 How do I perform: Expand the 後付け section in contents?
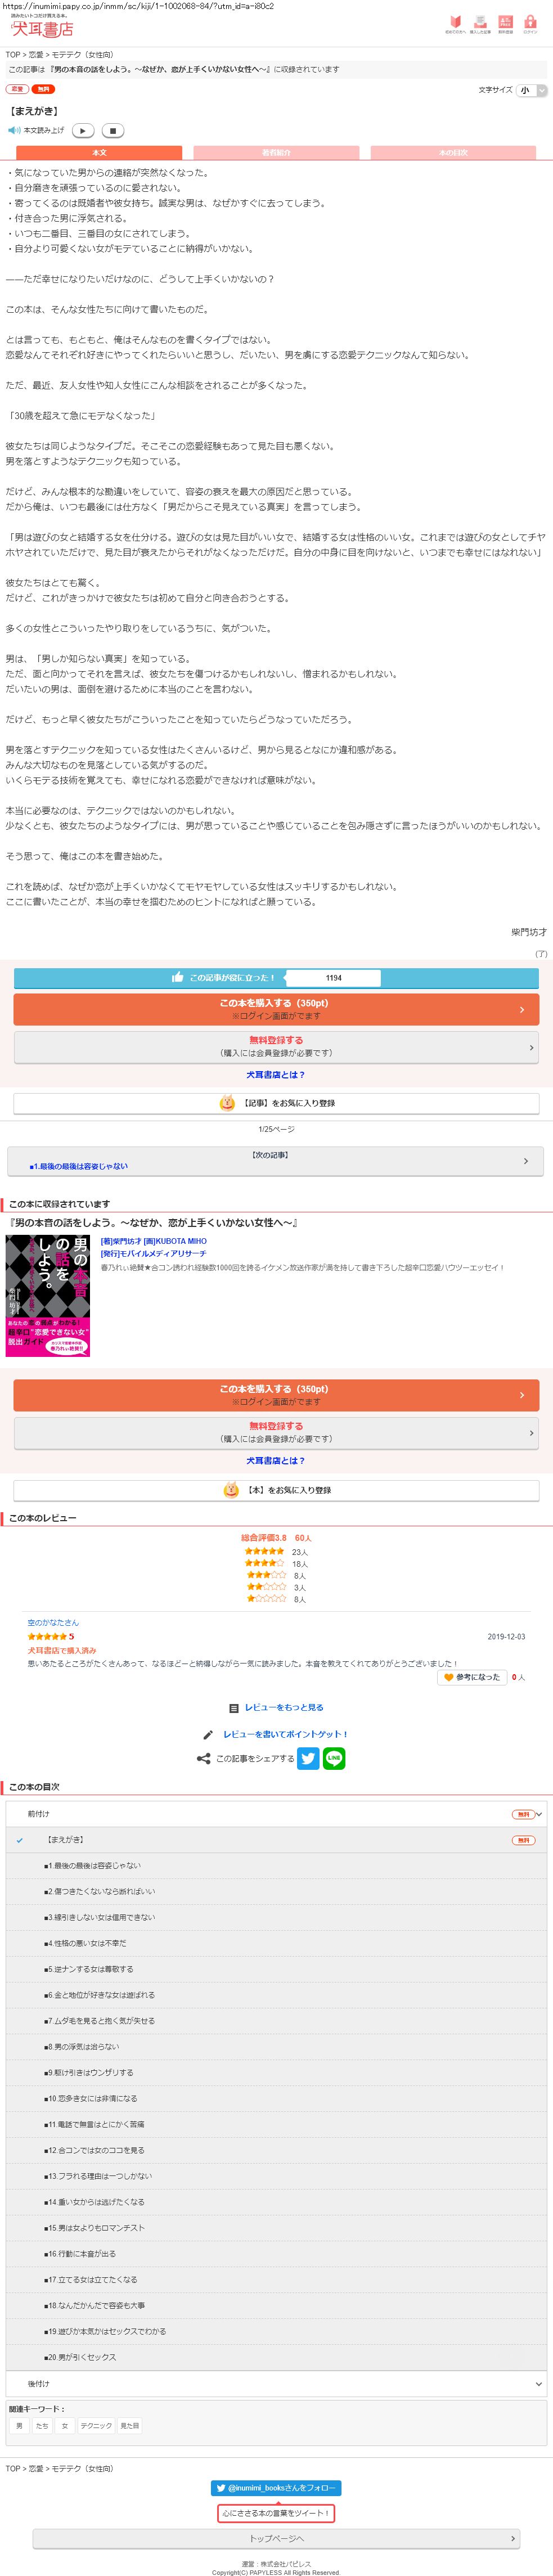click(276, 2383)
